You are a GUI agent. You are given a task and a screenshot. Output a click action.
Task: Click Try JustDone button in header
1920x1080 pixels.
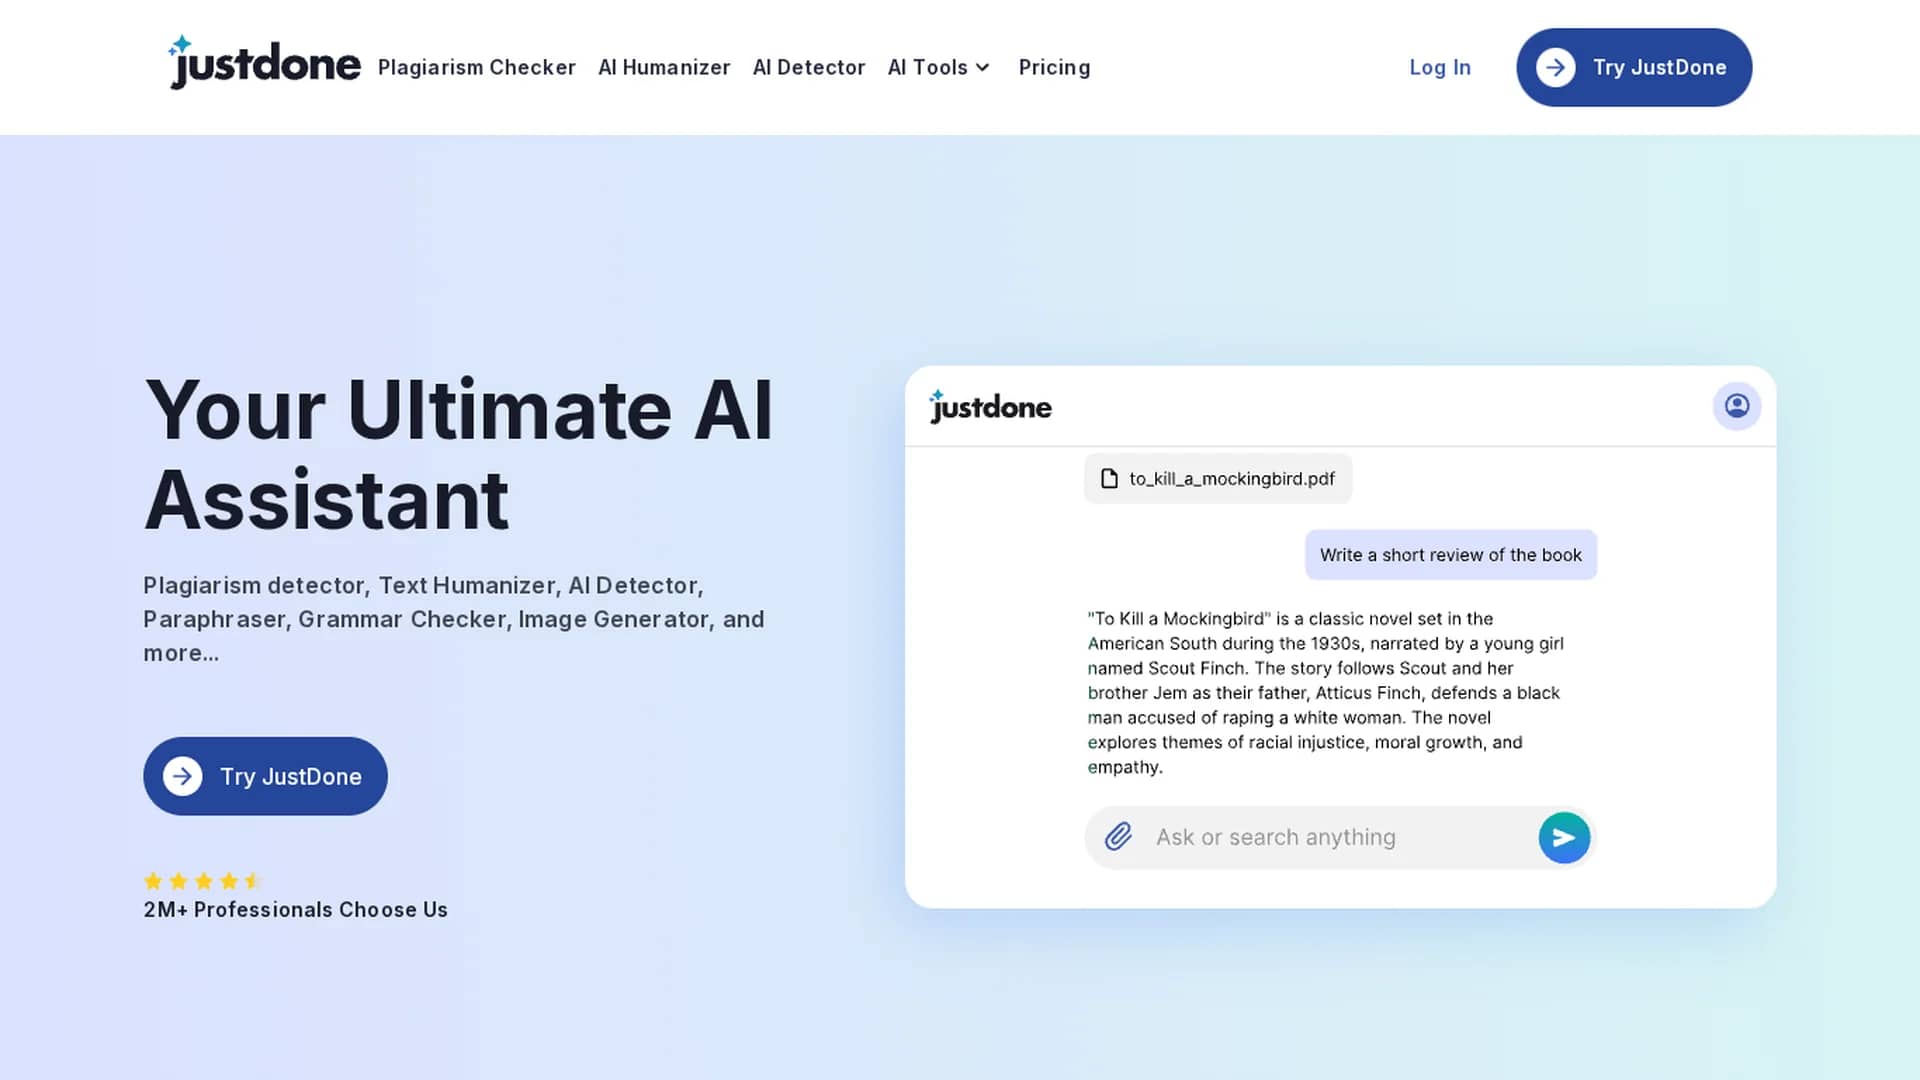(1634, 67)
